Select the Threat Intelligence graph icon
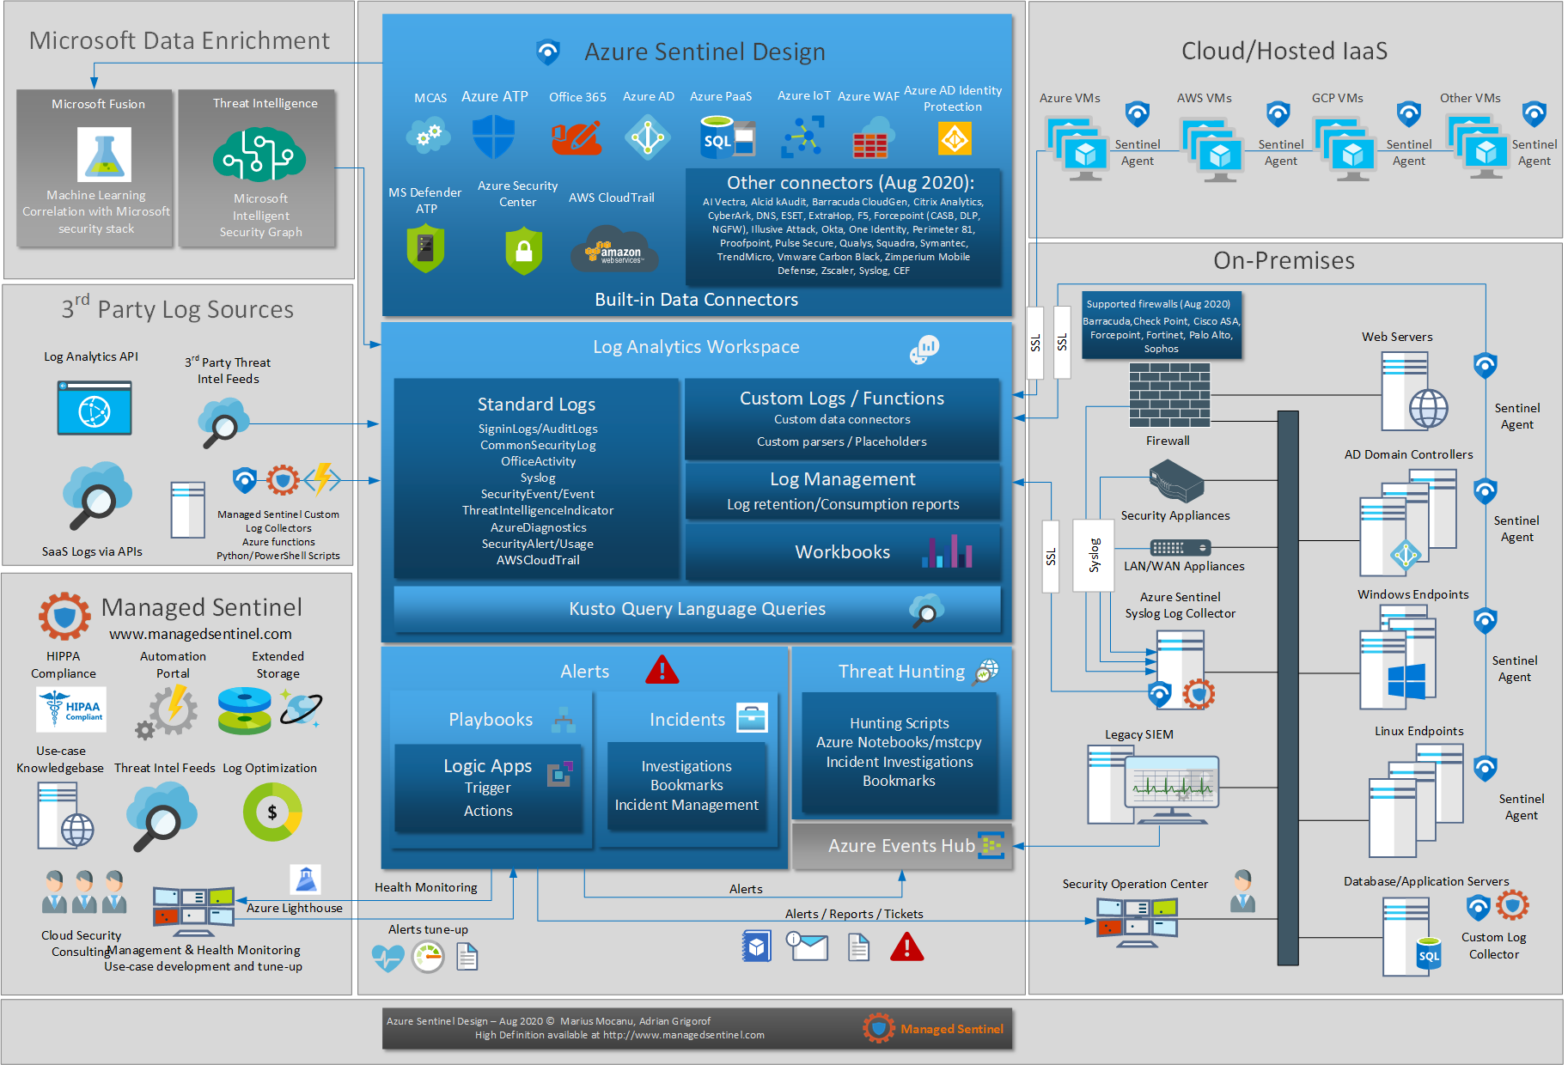 pyautogui.click(x=259, y=154)
